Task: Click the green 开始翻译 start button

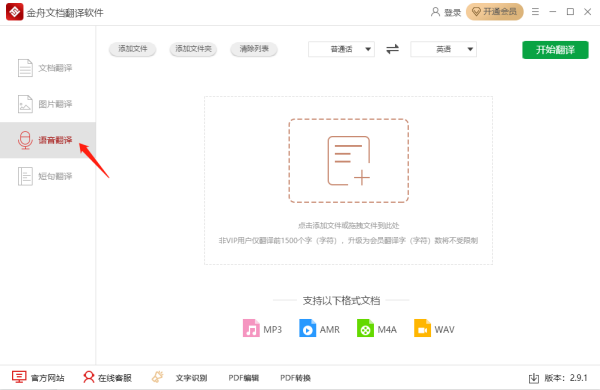Action: [x=555, y=50]
